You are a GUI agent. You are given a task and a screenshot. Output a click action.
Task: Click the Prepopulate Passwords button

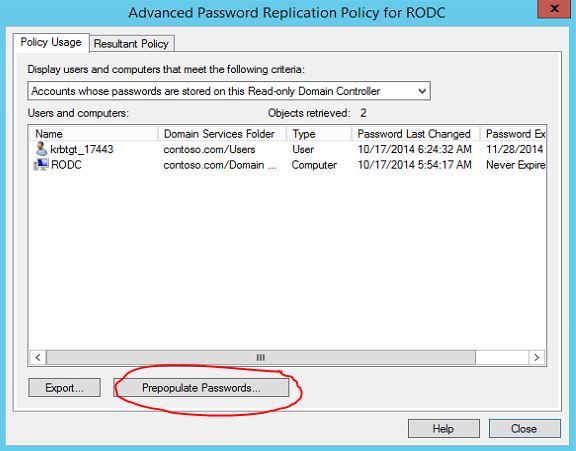[x=201, y=388]
